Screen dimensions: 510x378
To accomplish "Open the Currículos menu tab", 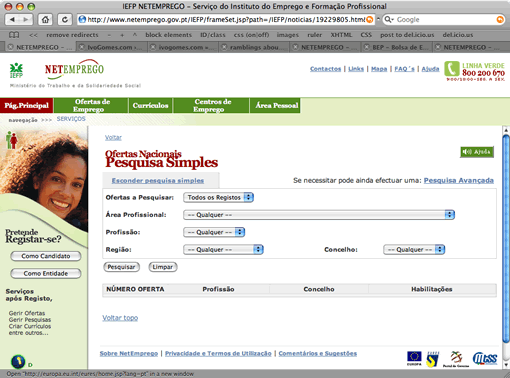I will 150,105.
